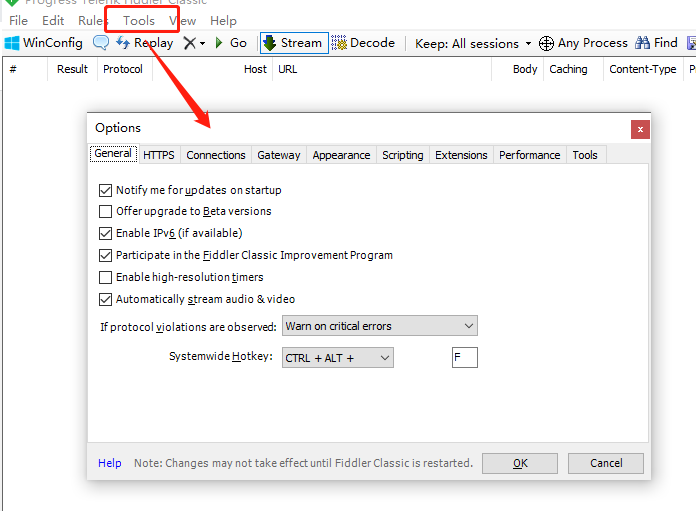Switch to the Scripting tab
696x511 pixels.
(403, 155)
